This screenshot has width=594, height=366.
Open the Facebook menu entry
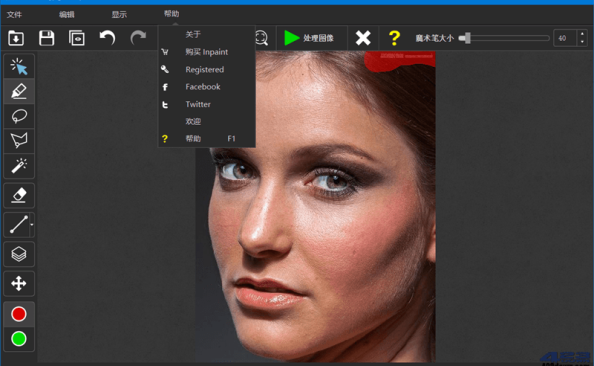206,87
